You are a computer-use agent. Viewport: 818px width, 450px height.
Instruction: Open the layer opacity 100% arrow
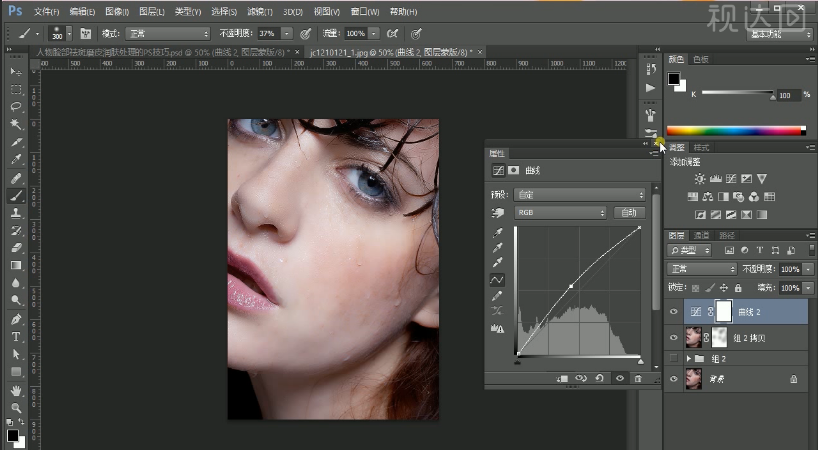click(x=808, y=269)
